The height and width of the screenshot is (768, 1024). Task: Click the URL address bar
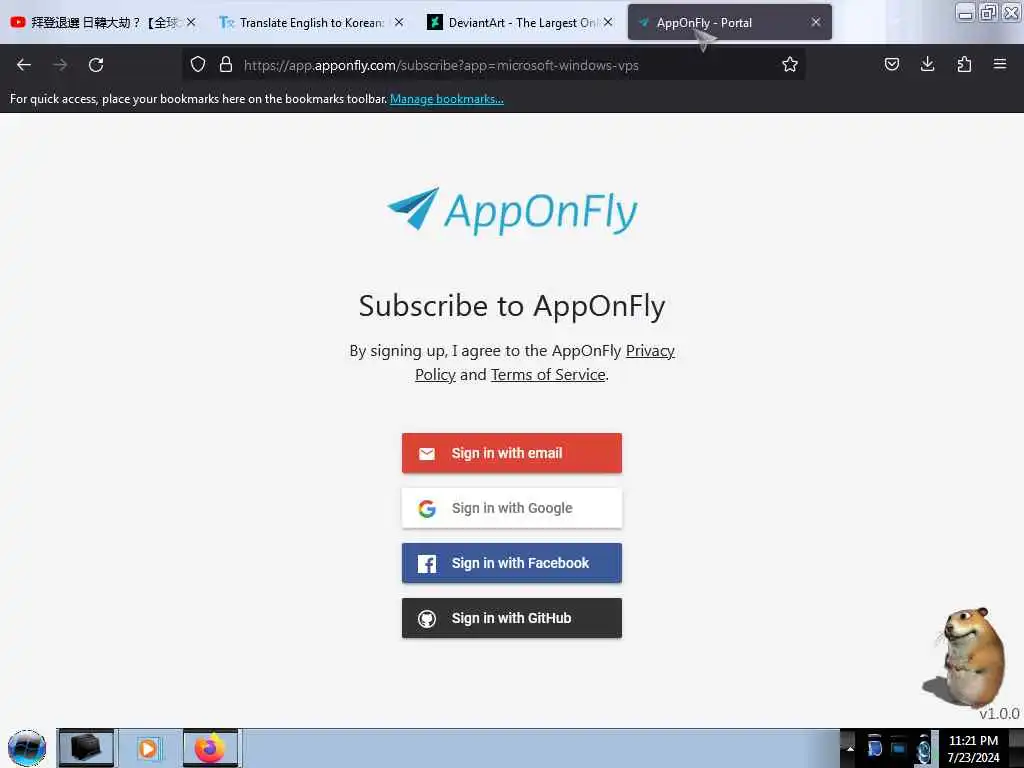(x=493, y=65)
